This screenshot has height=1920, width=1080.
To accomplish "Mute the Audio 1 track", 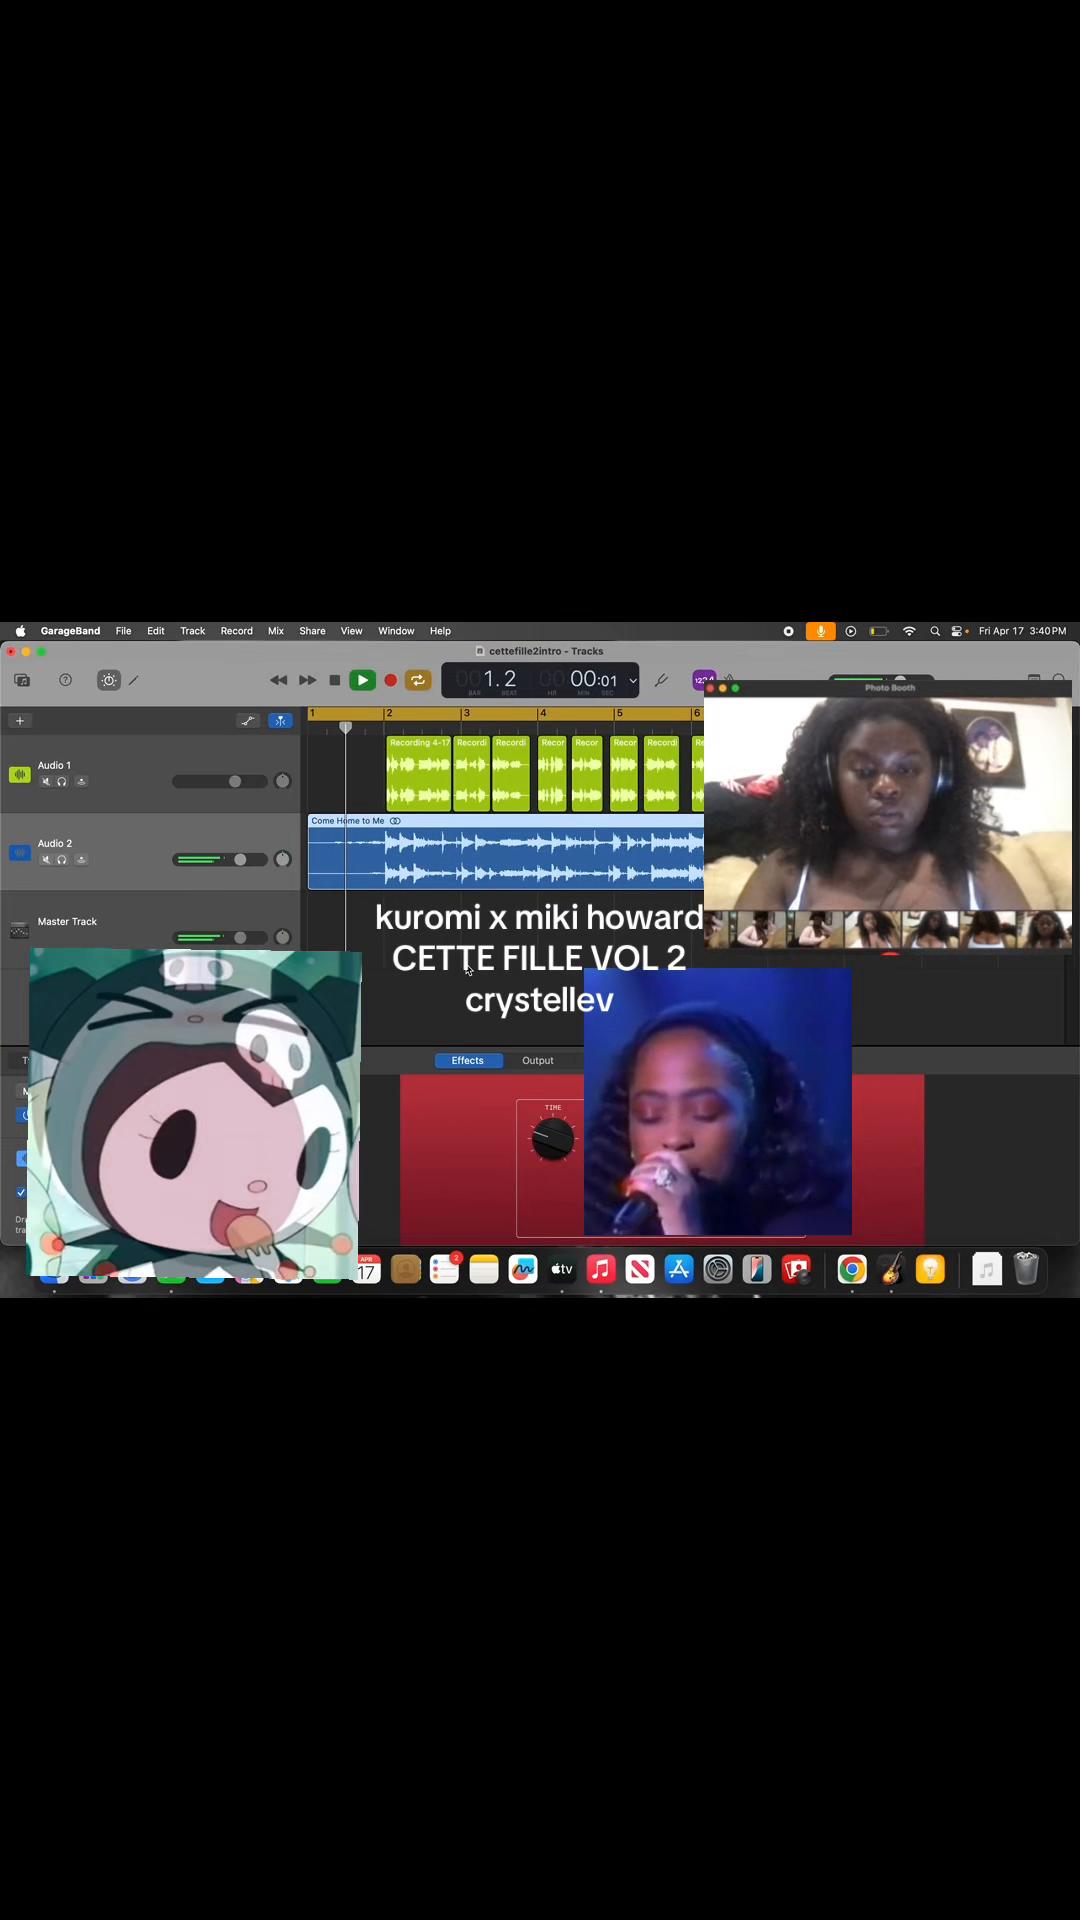I will point(46,781).
